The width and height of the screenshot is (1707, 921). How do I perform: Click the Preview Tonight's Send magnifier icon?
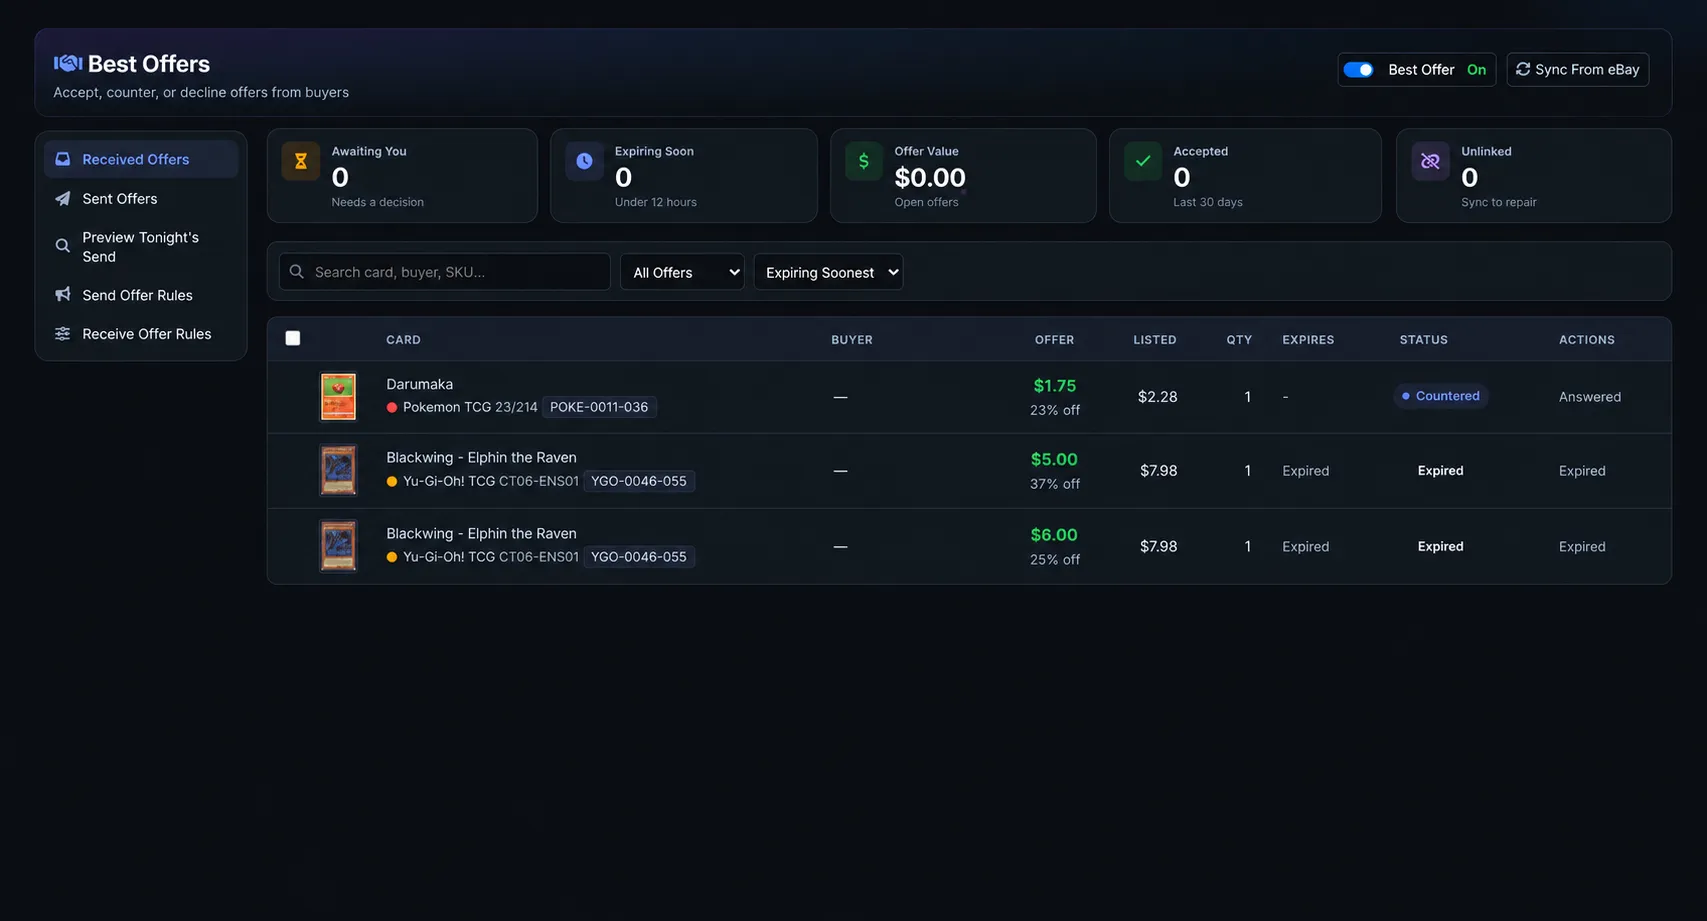point(62,246)
